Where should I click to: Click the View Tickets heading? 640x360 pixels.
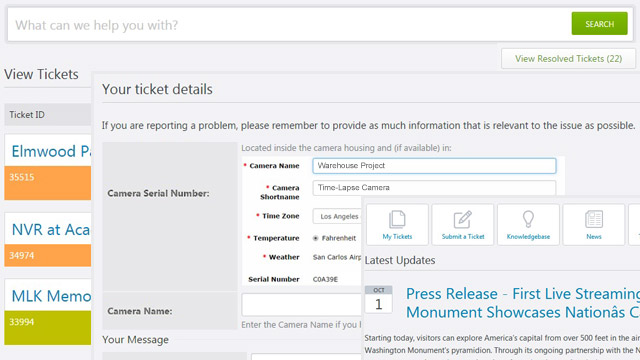pos(41,74)
